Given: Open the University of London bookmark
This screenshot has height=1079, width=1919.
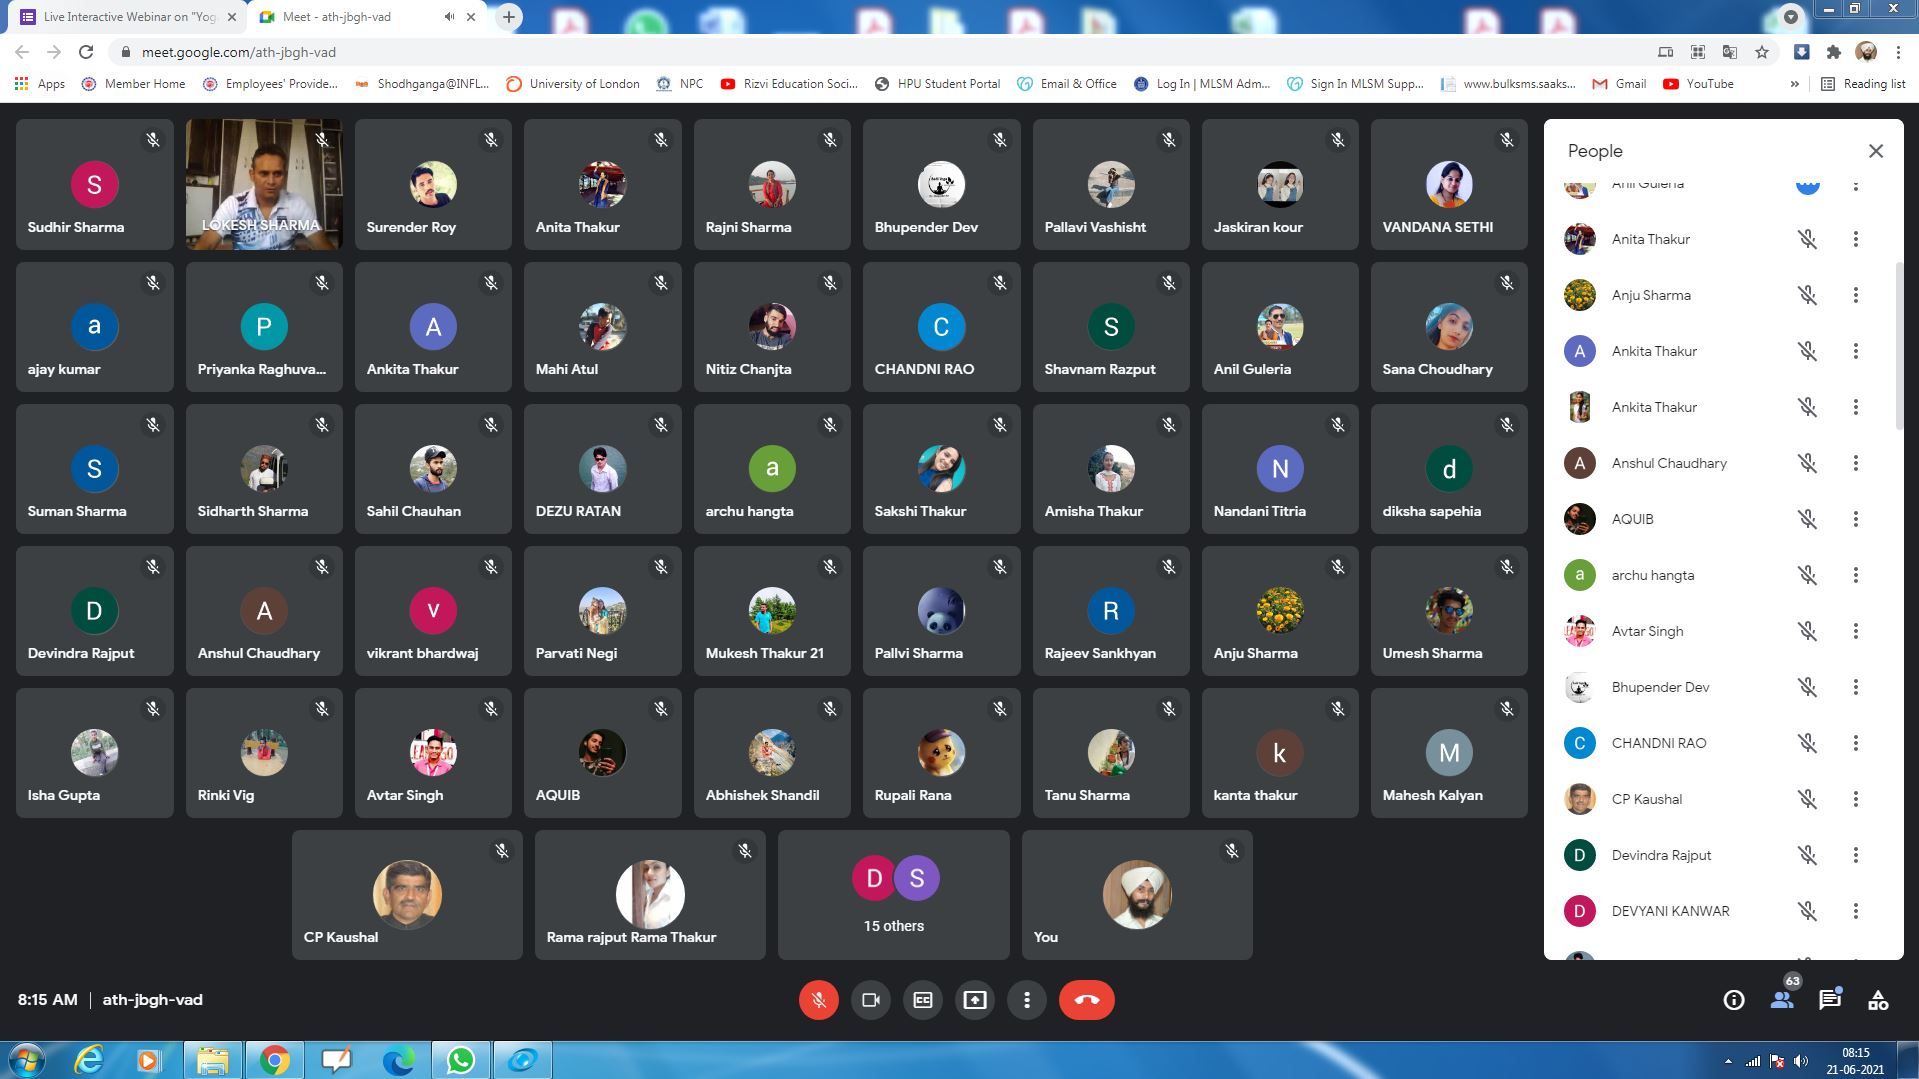Looking at the screenshot, I should (573, 84).
